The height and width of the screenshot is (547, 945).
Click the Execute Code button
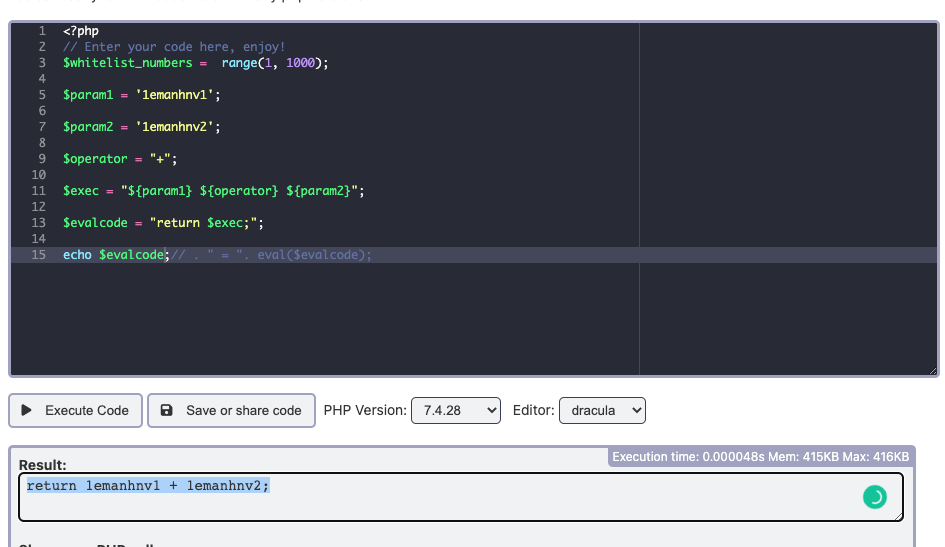click(x=75, y=410)
